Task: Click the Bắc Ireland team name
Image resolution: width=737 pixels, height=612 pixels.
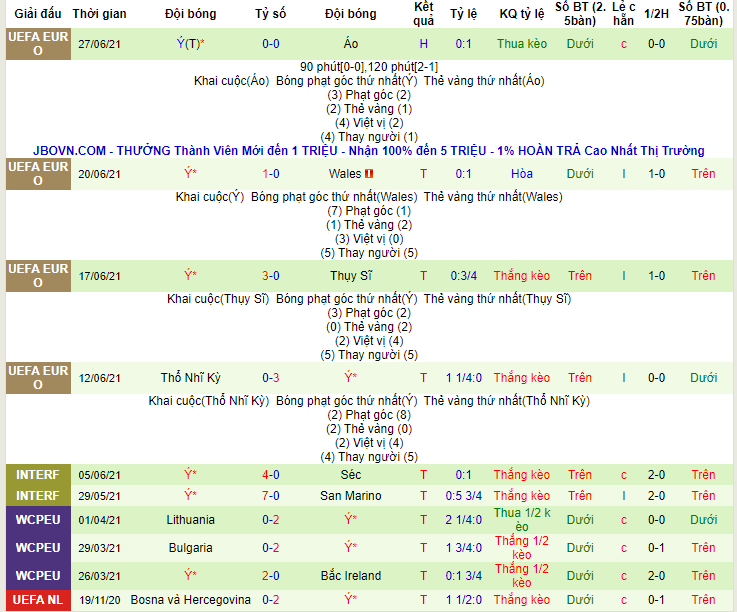Action: tap(350, 575)
